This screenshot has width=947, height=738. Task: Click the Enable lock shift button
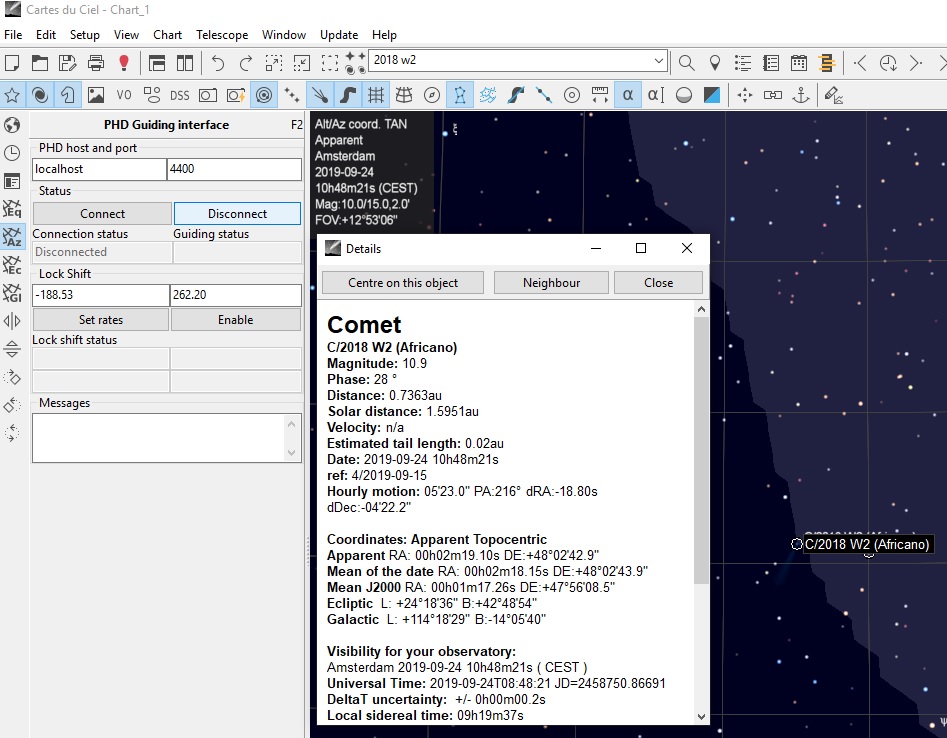(236, 319)
